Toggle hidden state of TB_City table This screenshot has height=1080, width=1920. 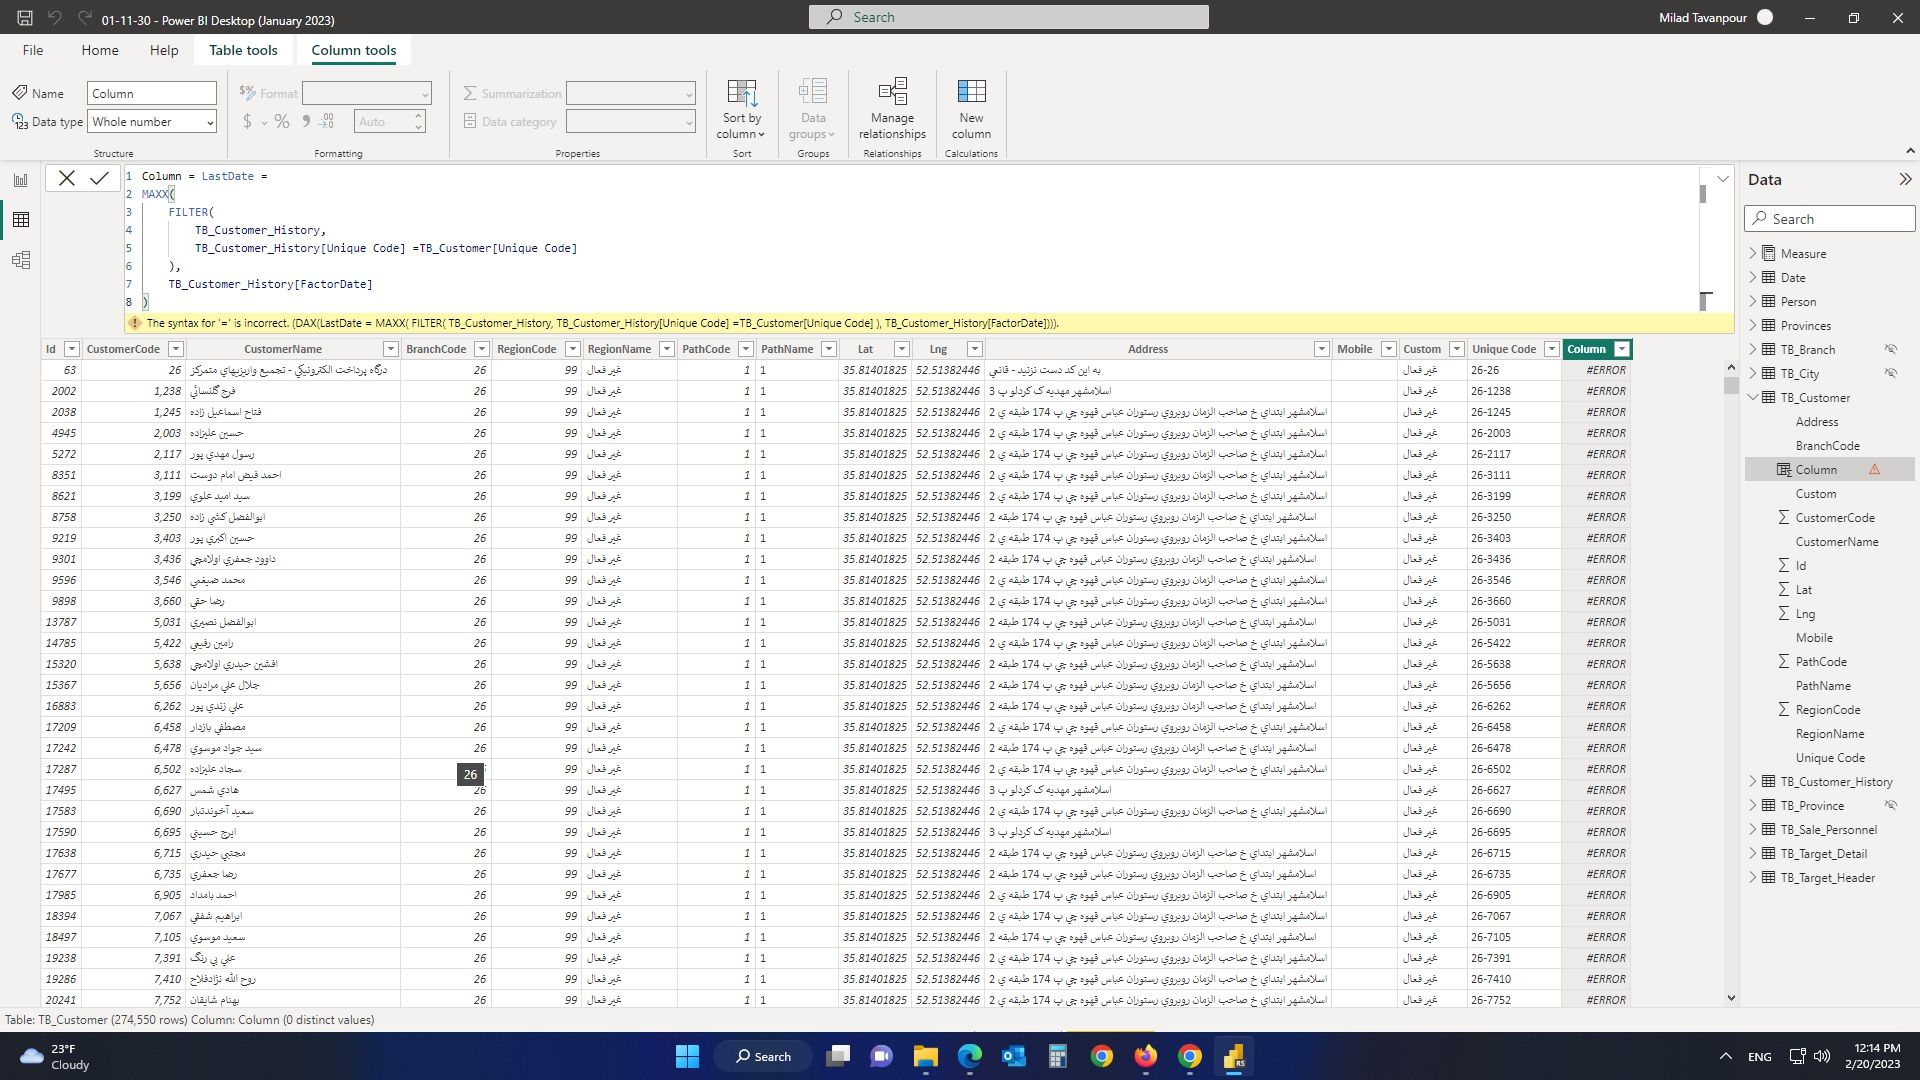[1891, 374]
